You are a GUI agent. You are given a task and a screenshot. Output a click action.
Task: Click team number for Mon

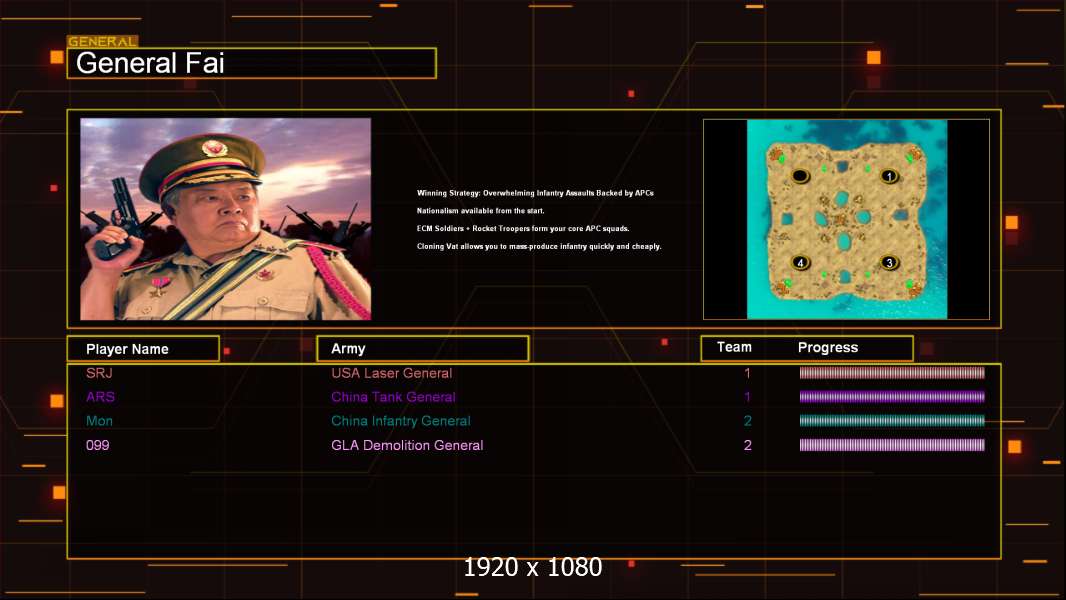pos(747,421)
